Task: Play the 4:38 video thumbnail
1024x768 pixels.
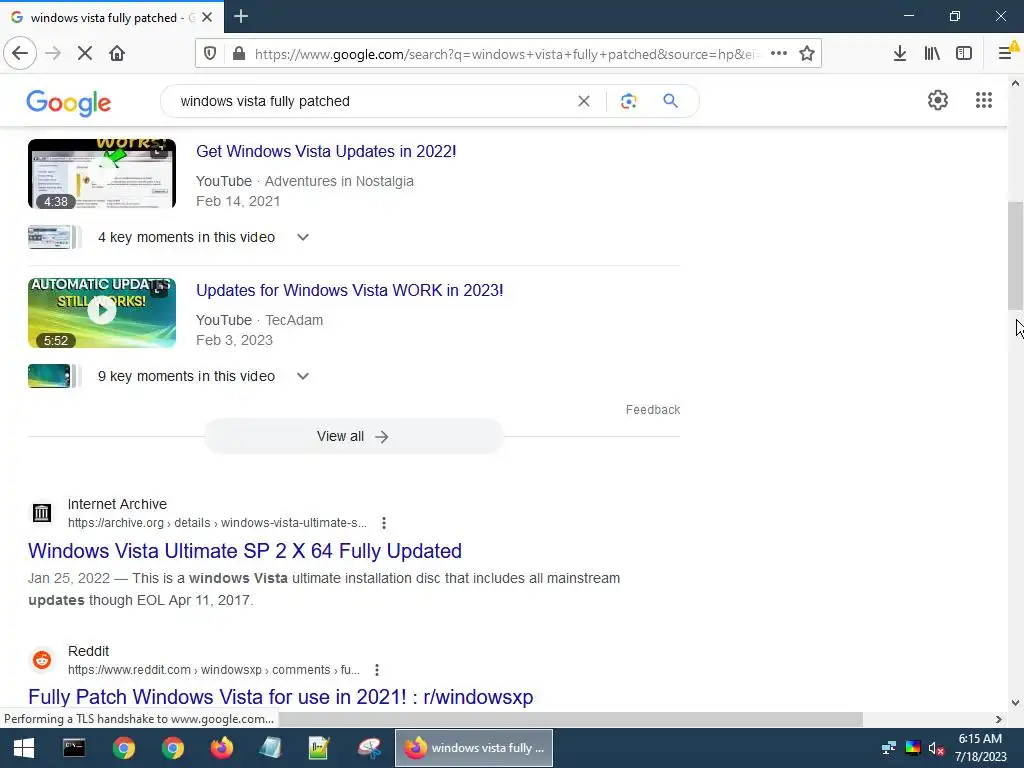Action: pyautogui.click(x=102, y=174)
